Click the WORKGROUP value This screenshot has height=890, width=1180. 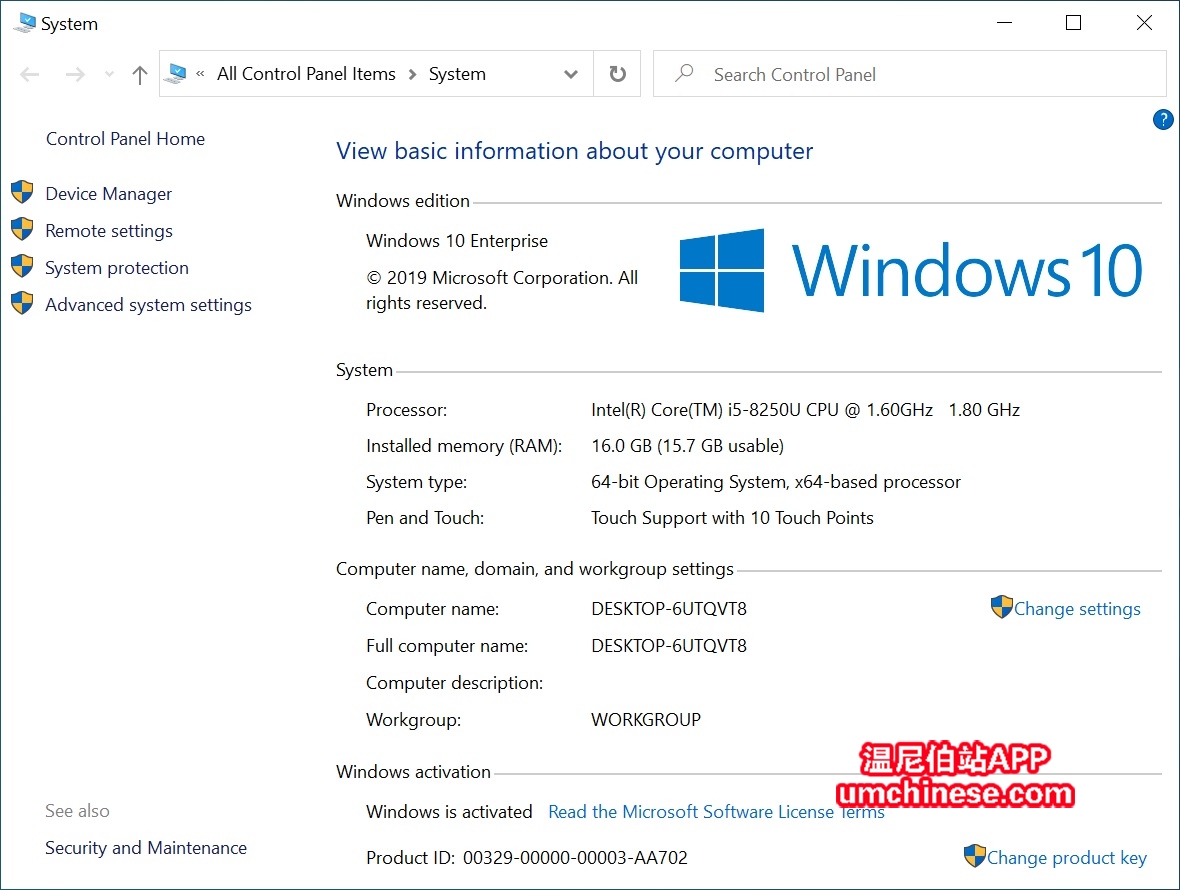click(646, 720)
